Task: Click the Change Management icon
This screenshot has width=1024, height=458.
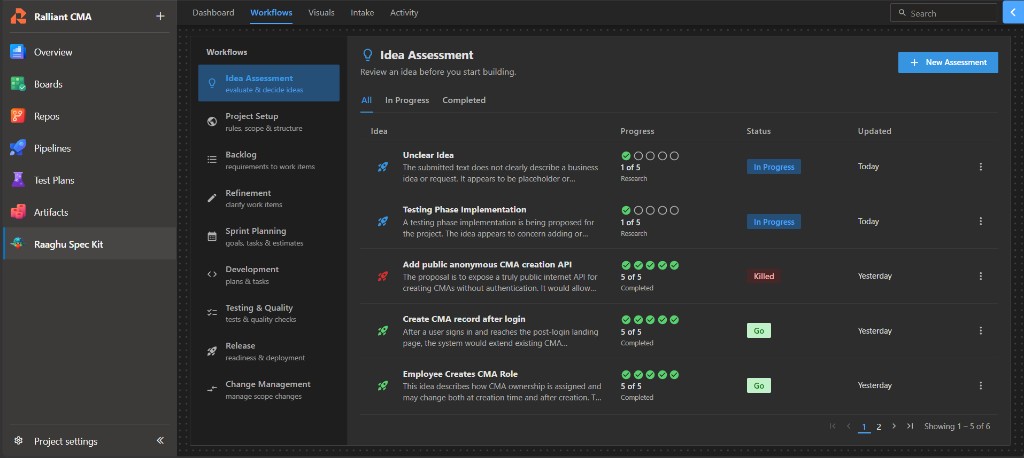Action: click(212, 389)
